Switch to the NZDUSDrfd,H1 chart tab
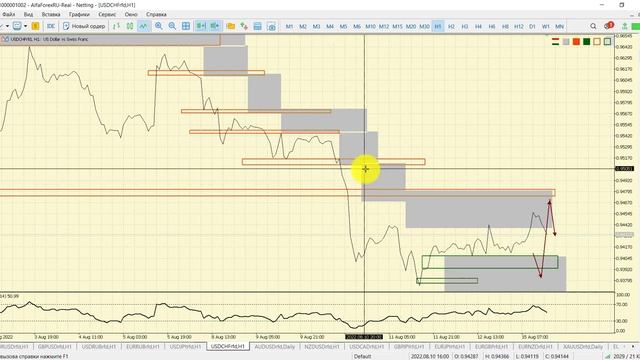Screen dimensions: 640x360 coord(322,347)
